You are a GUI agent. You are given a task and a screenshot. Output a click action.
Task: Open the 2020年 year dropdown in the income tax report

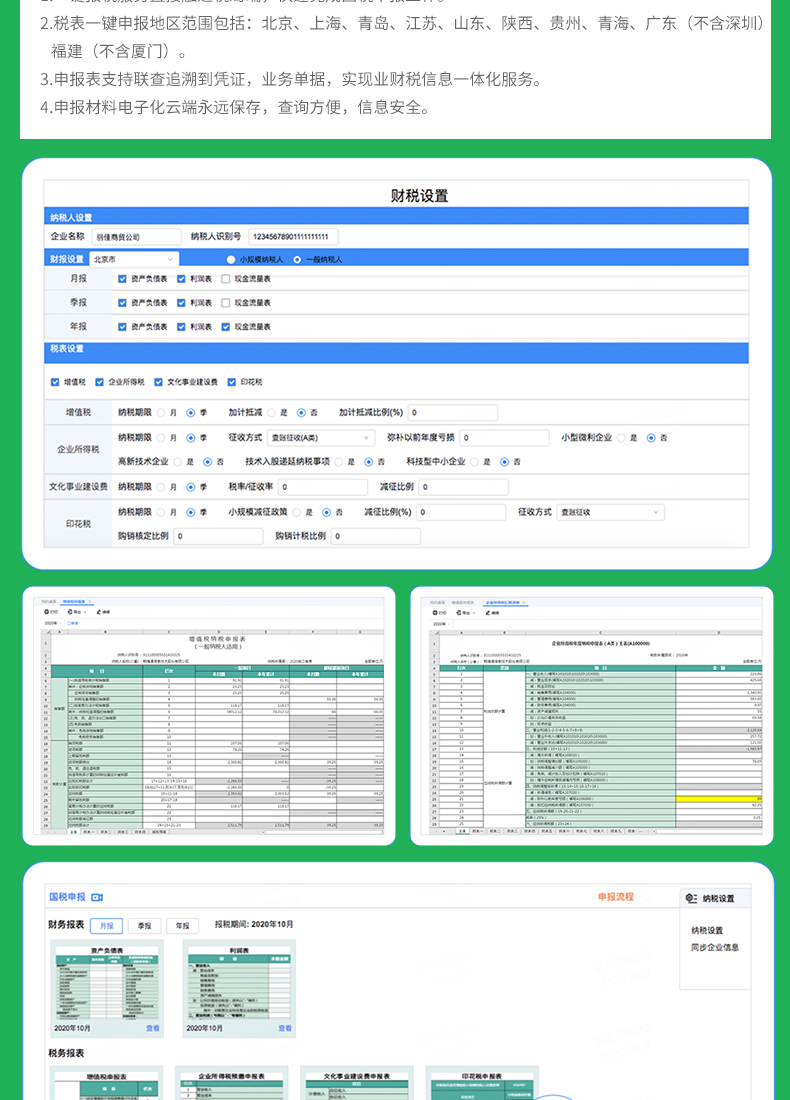tap(441, 624)
